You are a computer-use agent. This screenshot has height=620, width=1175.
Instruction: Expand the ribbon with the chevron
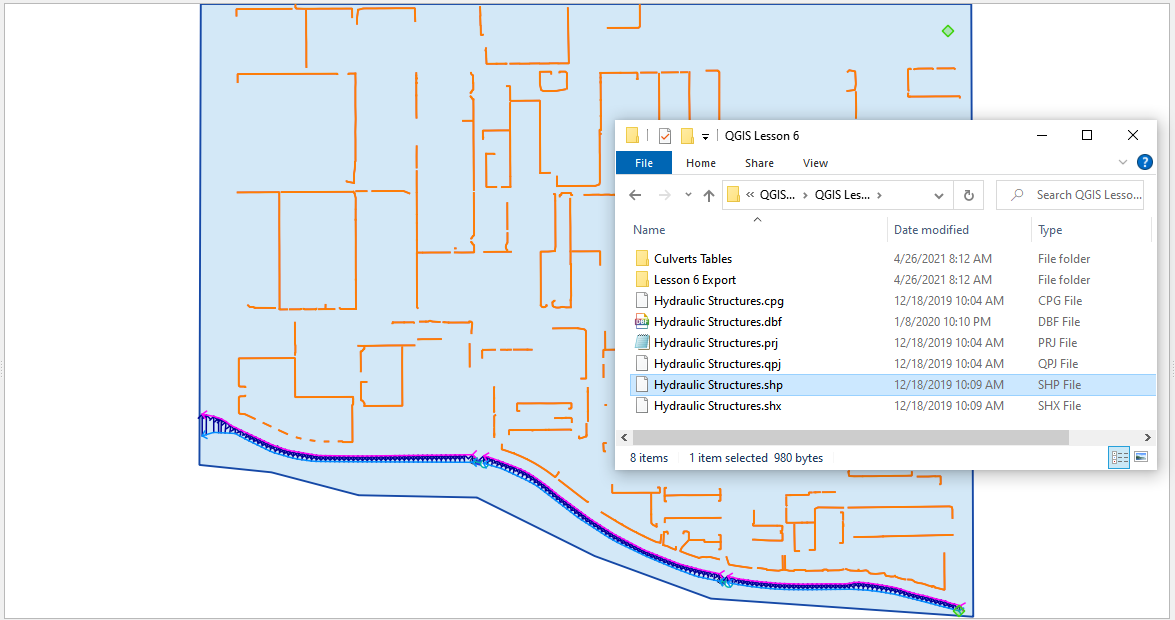pos(1123,162)
